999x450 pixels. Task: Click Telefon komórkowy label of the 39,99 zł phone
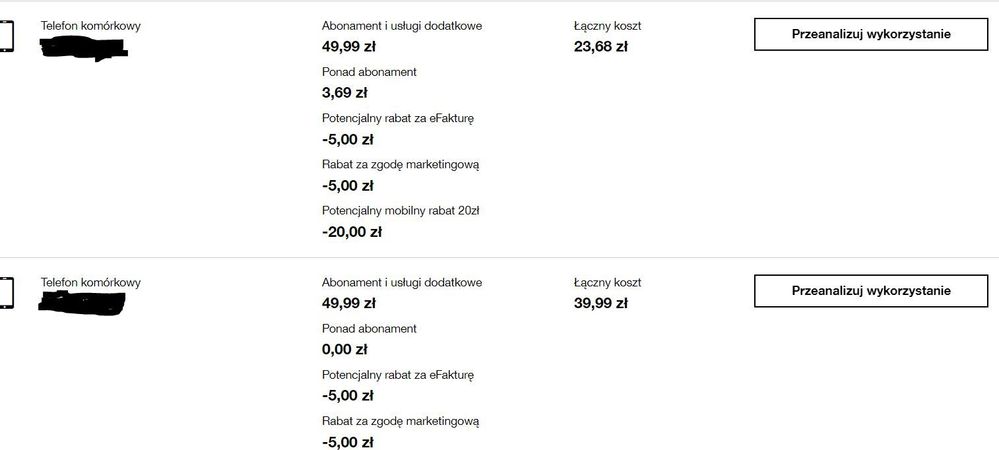click(x=91, y=283)
